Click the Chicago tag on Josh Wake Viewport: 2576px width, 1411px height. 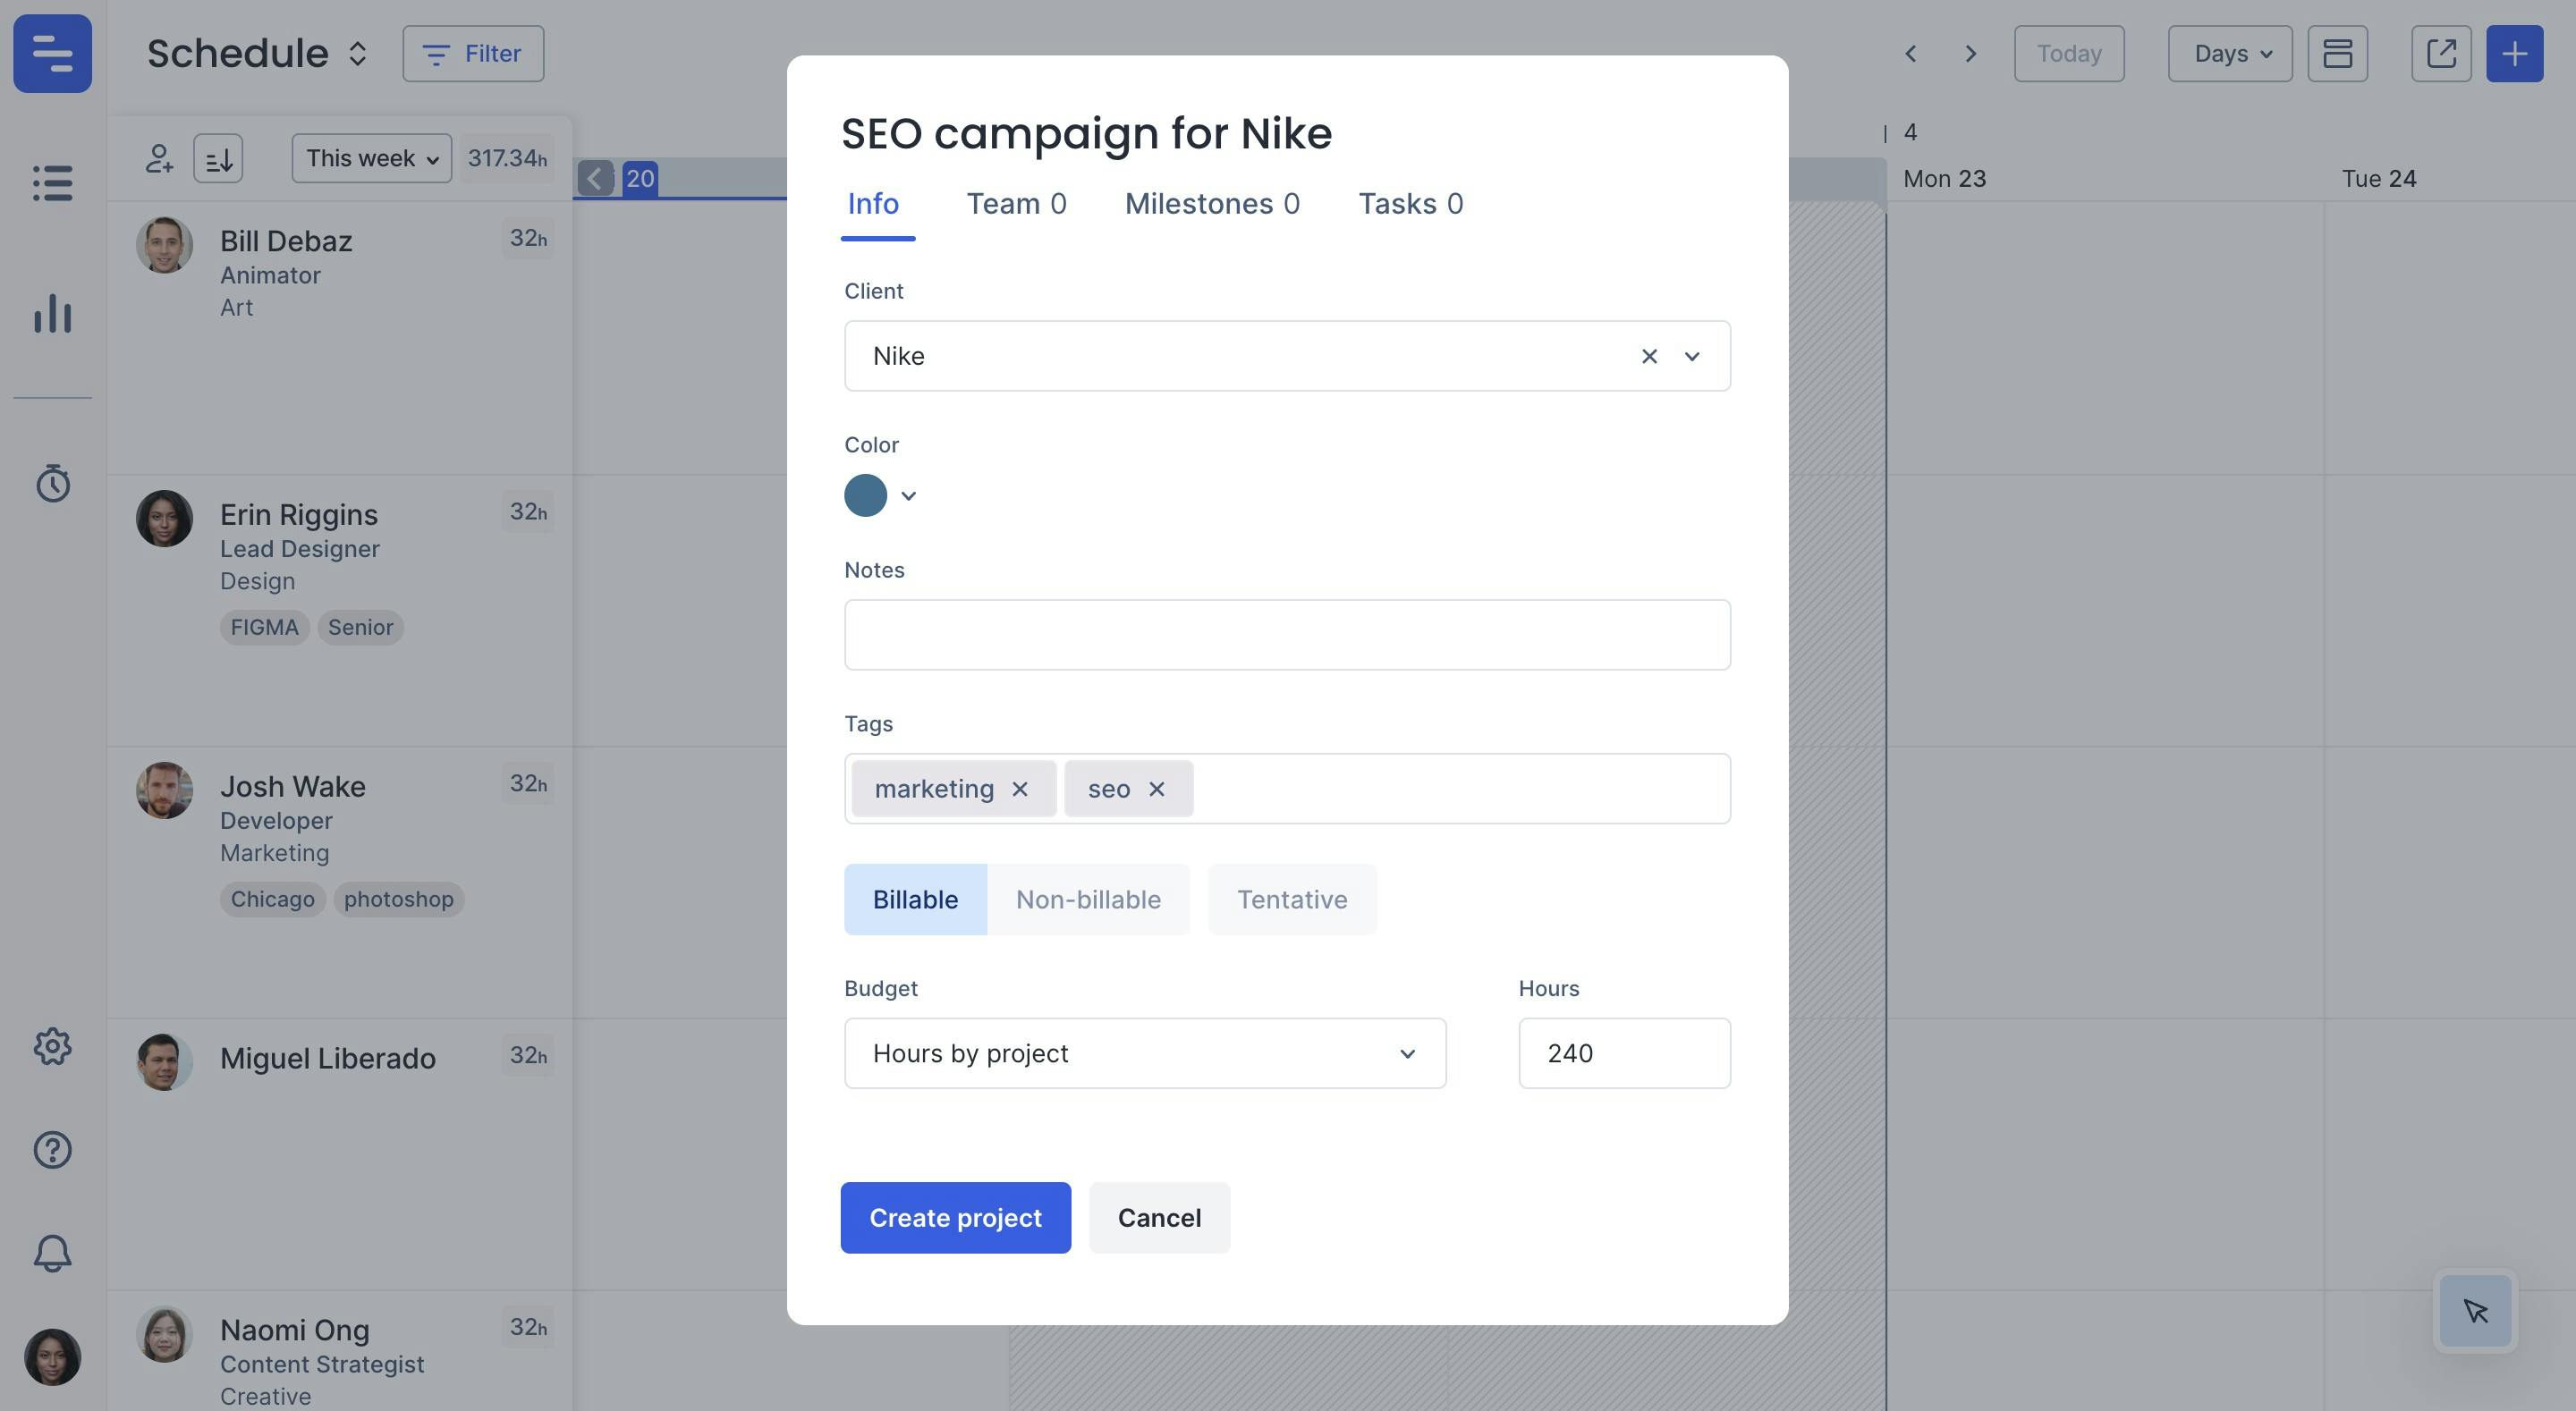tap(272, 899)
